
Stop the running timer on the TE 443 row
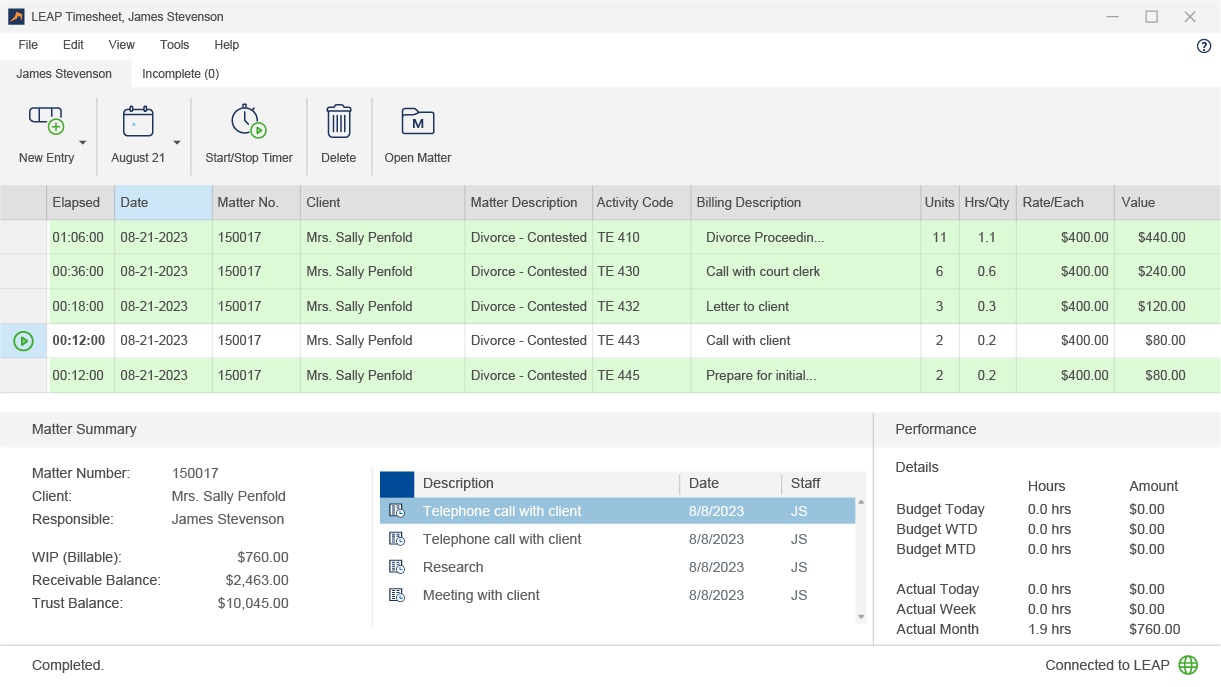click(x=21, y=341)
